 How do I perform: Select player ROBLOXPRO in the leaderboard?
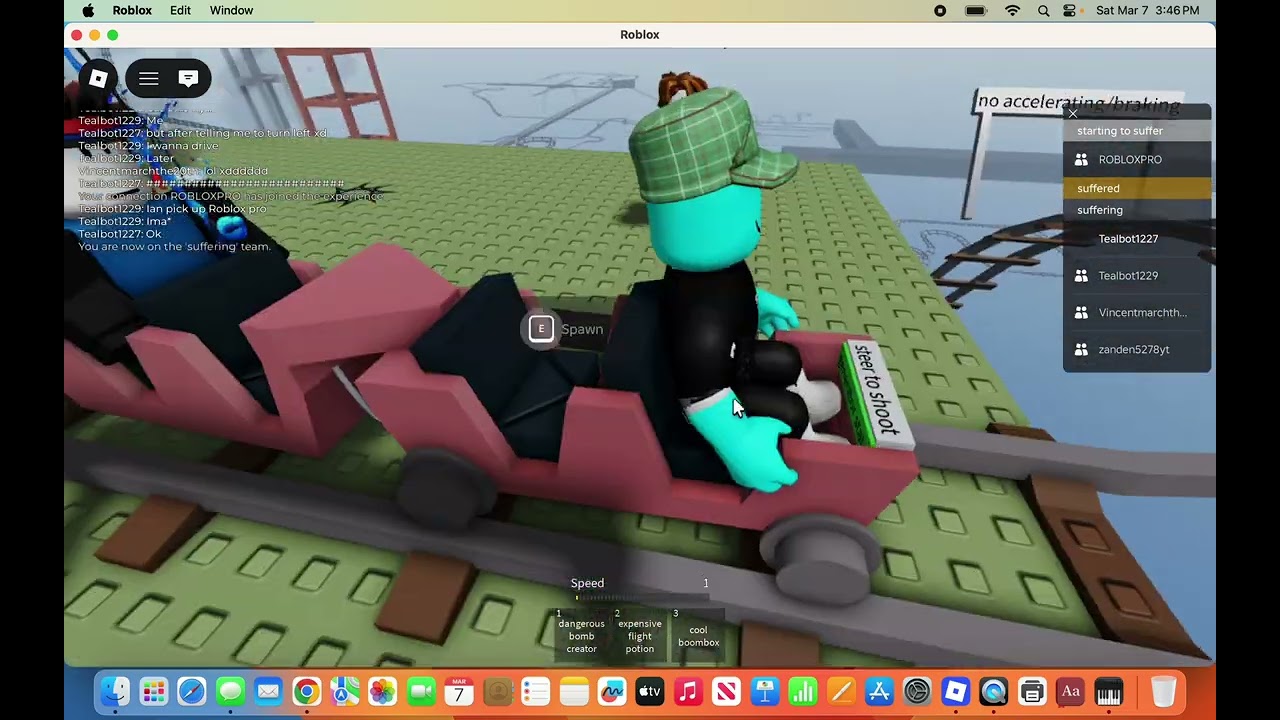tap(1137, 160)
